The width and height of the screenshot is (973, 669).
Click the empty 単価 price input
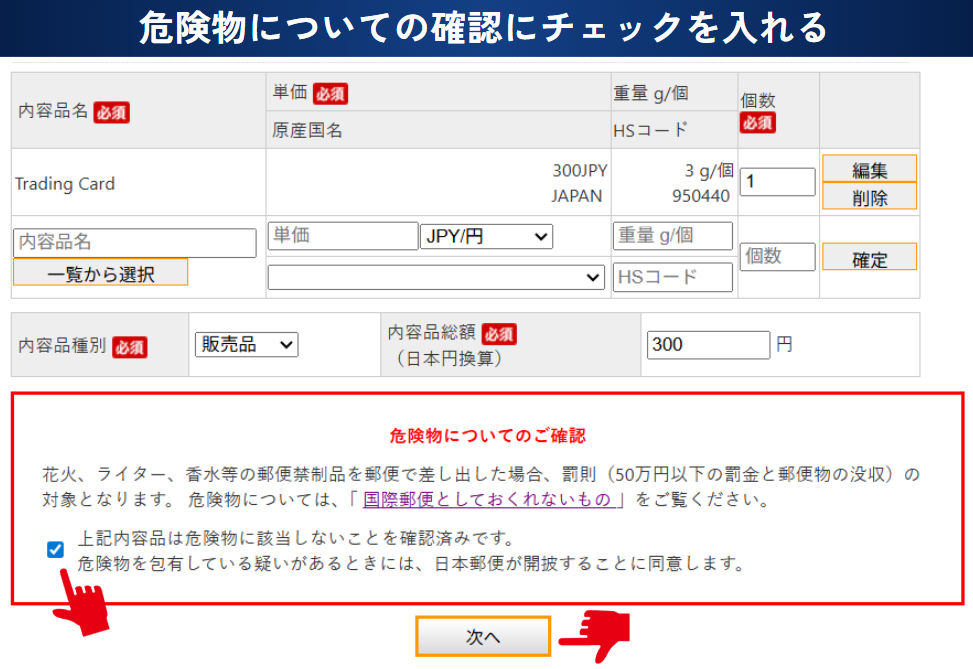[x=342, y=236]
